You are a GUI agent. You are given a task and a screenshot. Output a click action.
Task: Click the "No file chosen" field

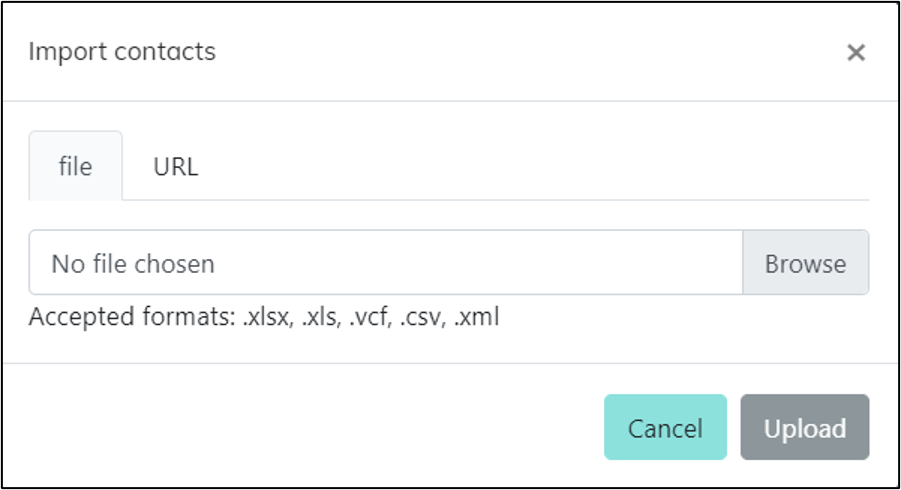click(385, 264)
